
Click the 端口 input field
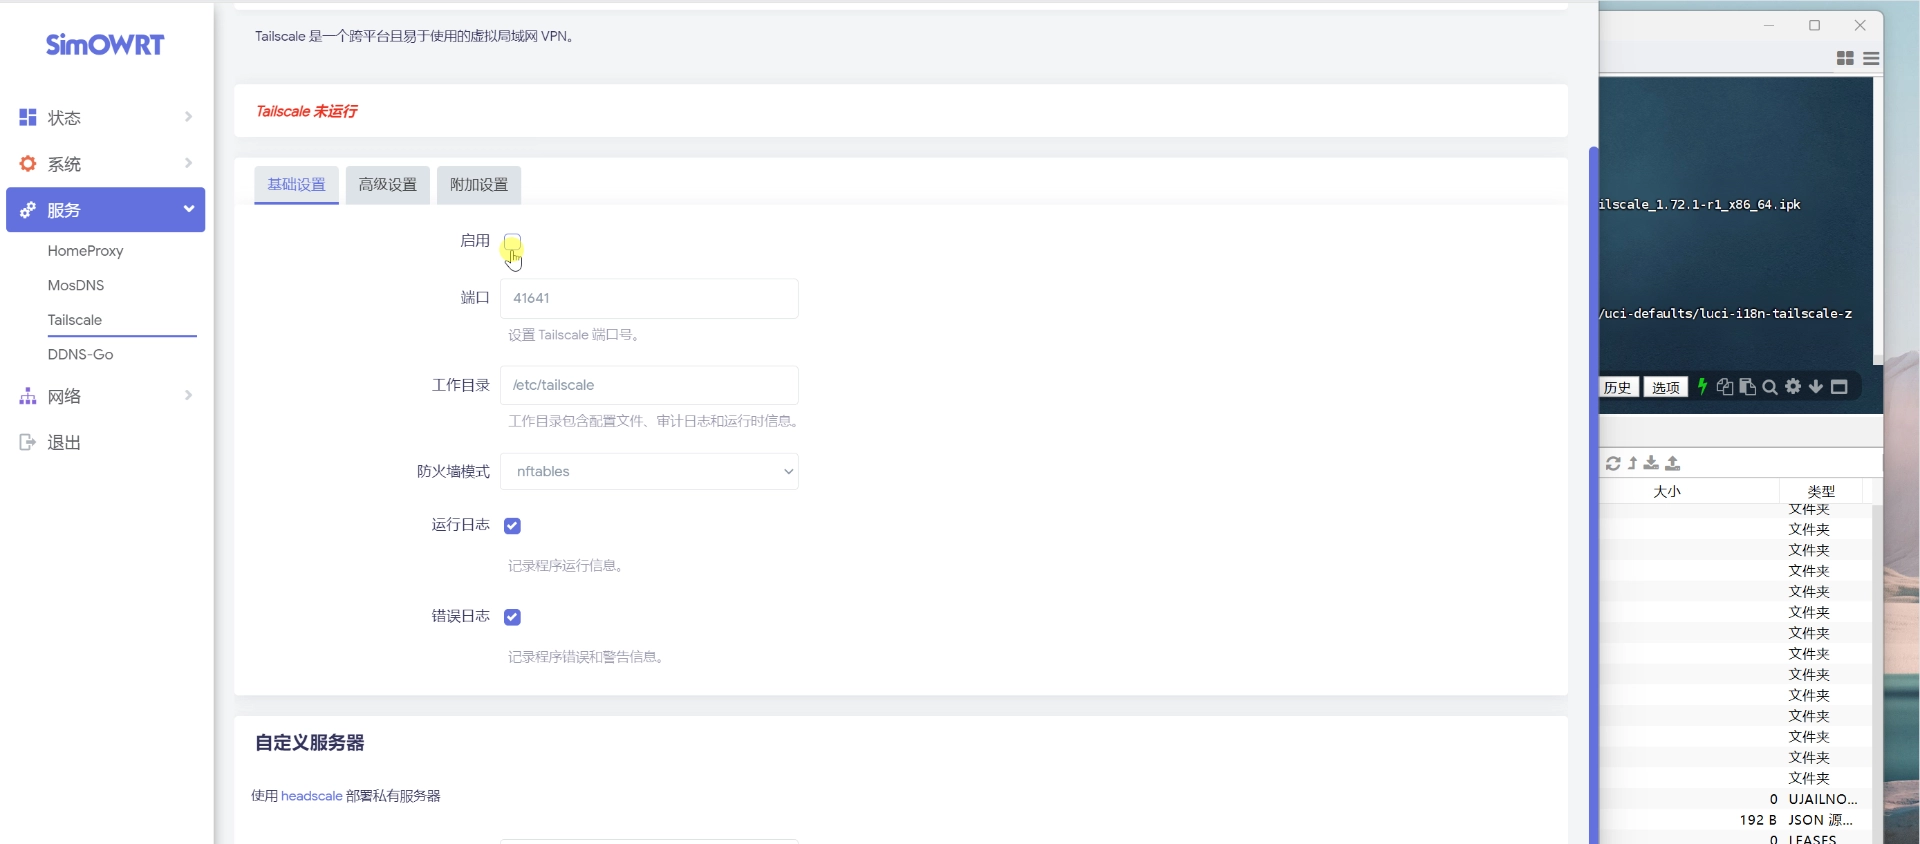tap(649, 298)
